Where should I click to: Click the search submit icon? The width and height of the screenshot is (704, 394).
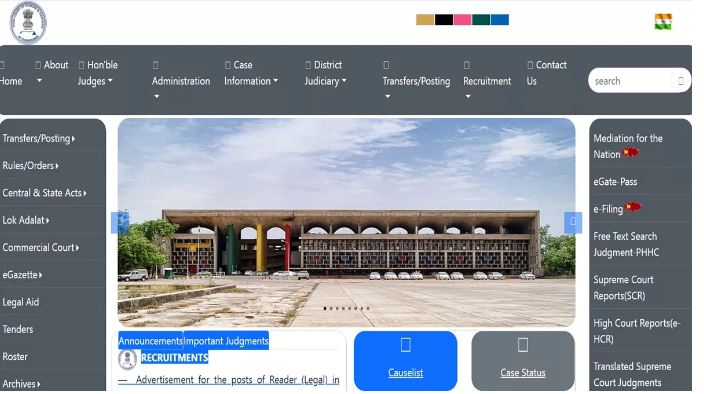coord(680,81)
